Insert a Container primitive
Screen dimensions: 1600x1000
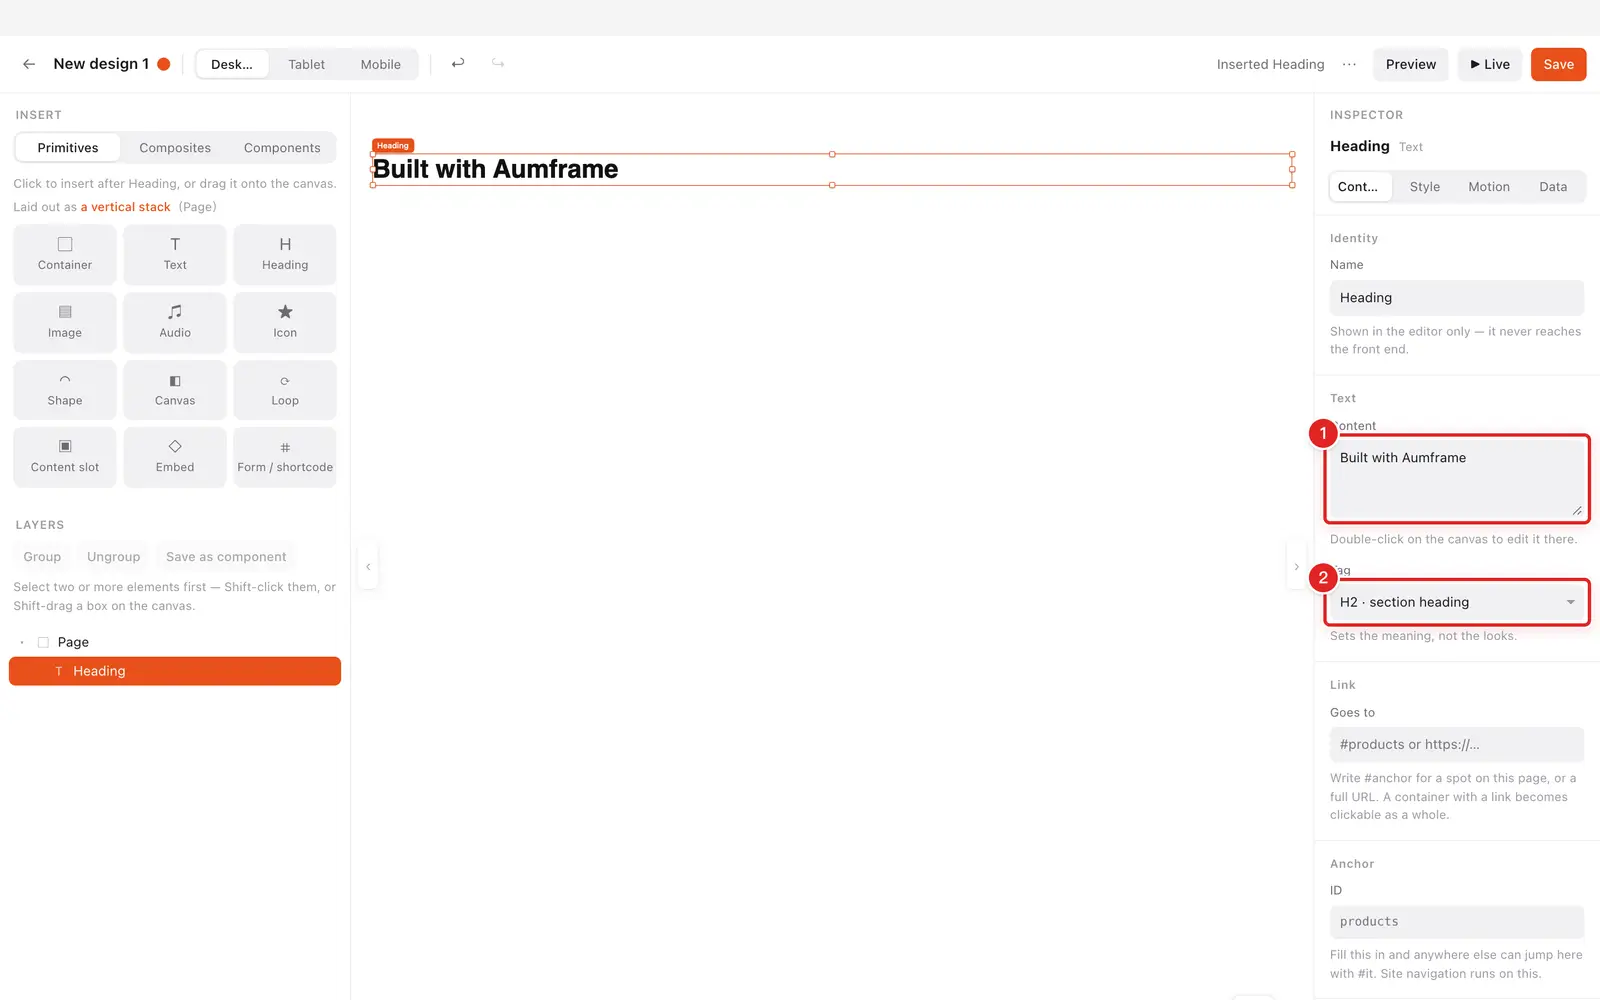pos(65,254)
